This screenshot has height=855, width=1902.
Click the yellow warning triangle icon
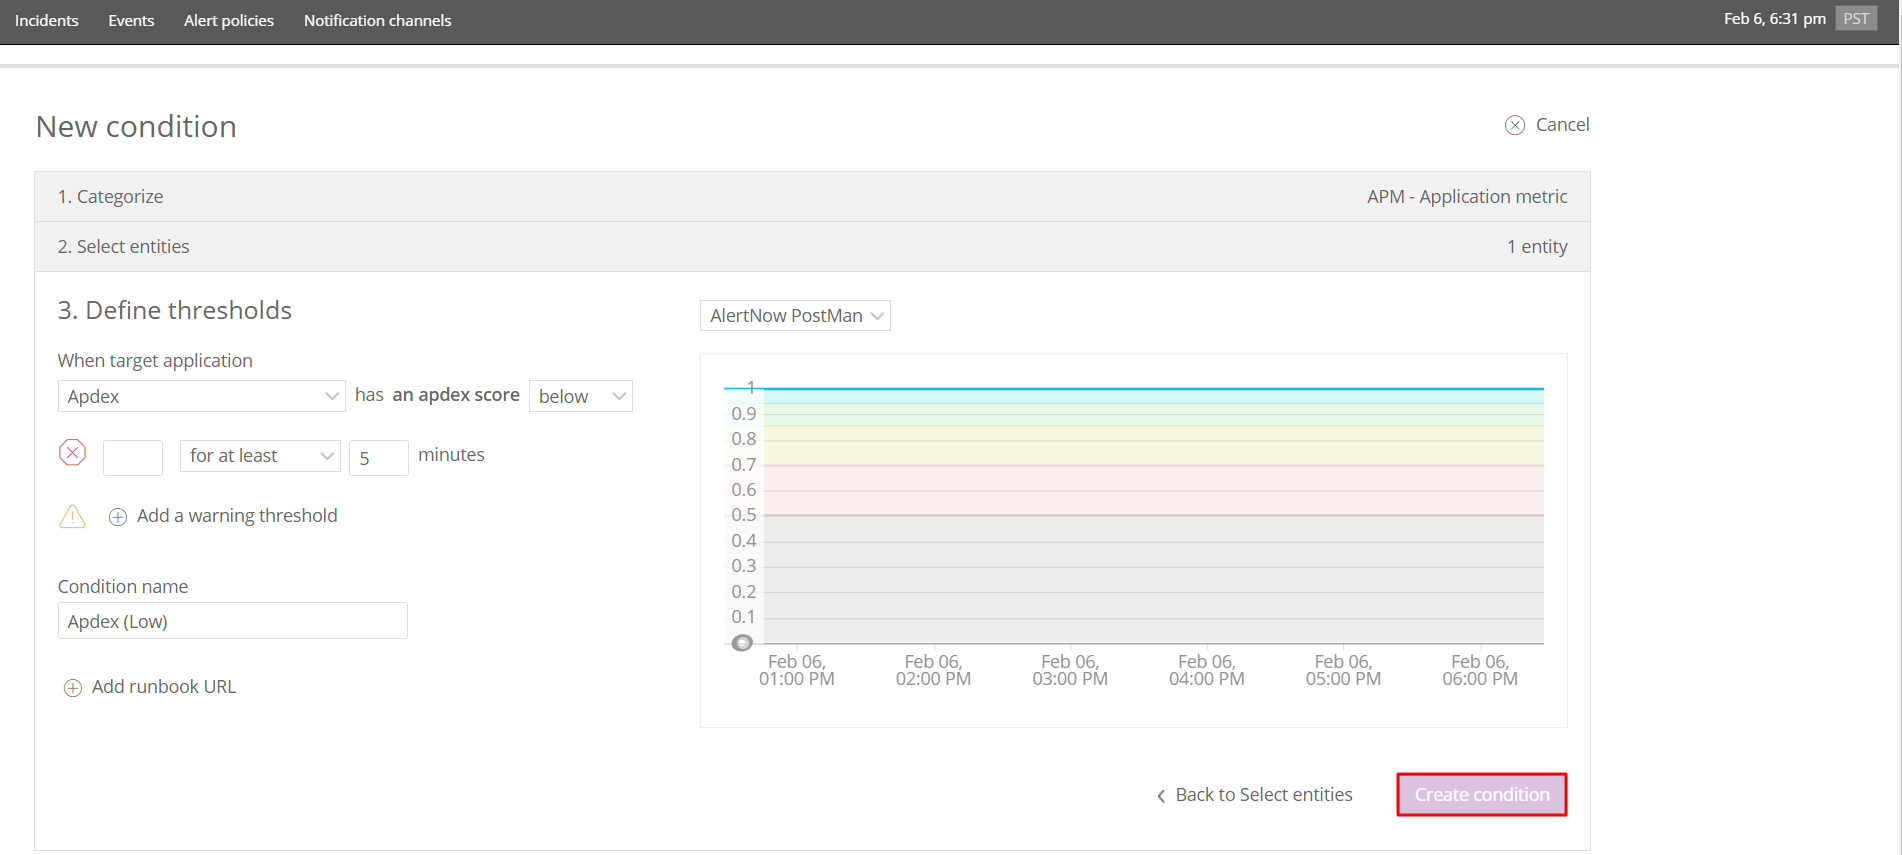[72, 516]
